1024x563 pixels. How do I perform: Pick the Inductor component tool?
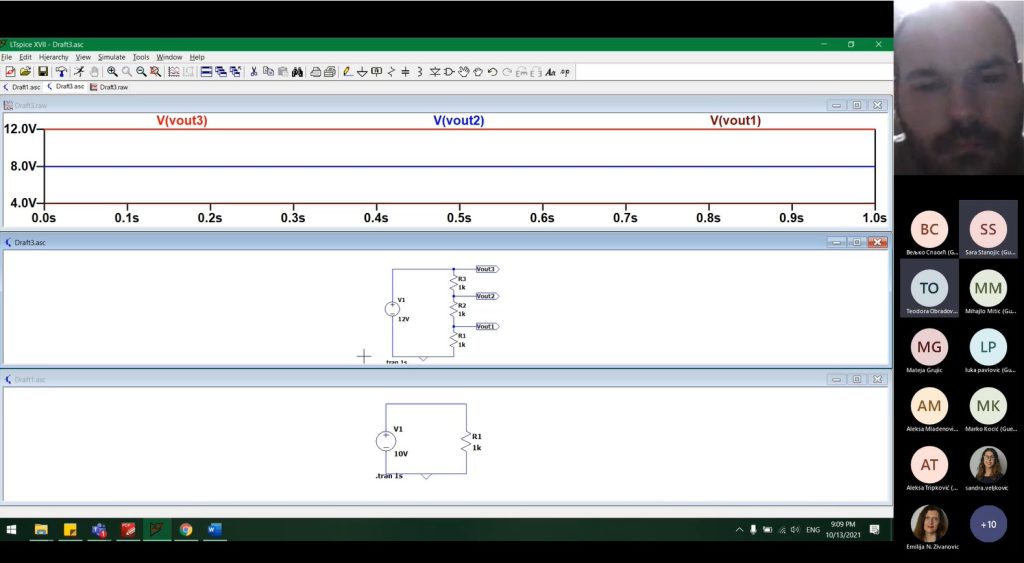pyautogui.click(x=420, y=72)
